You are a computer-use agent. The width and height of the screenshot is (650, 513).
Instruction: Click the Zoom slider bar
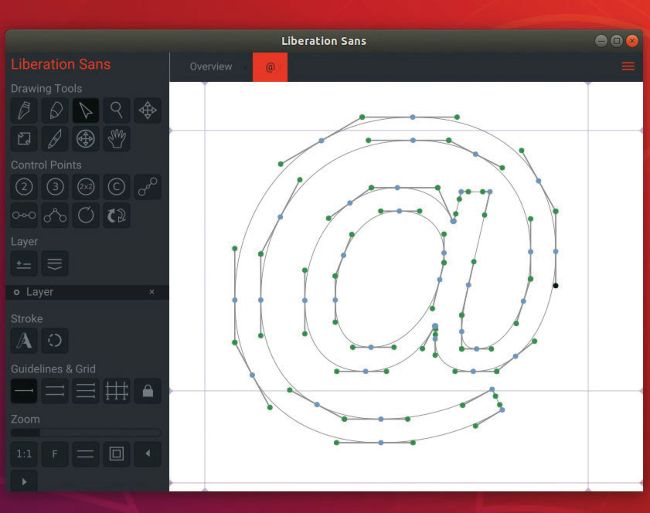pos(85,433)
